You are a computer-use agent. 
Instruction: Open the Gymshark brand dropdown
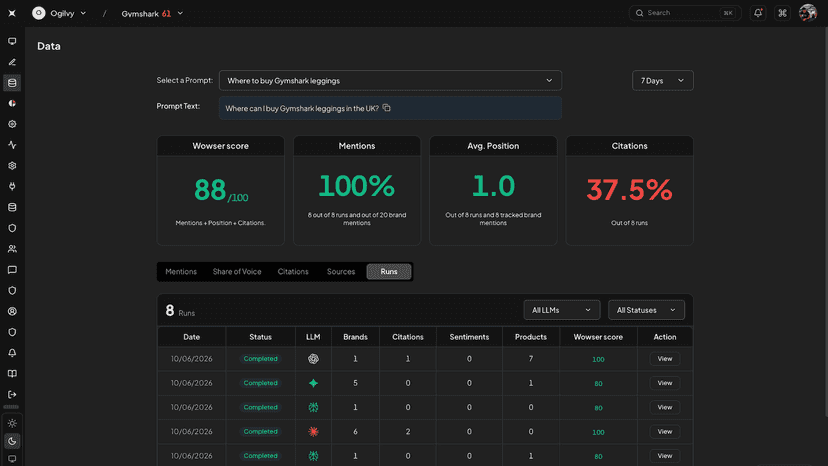tap(152, 13)
